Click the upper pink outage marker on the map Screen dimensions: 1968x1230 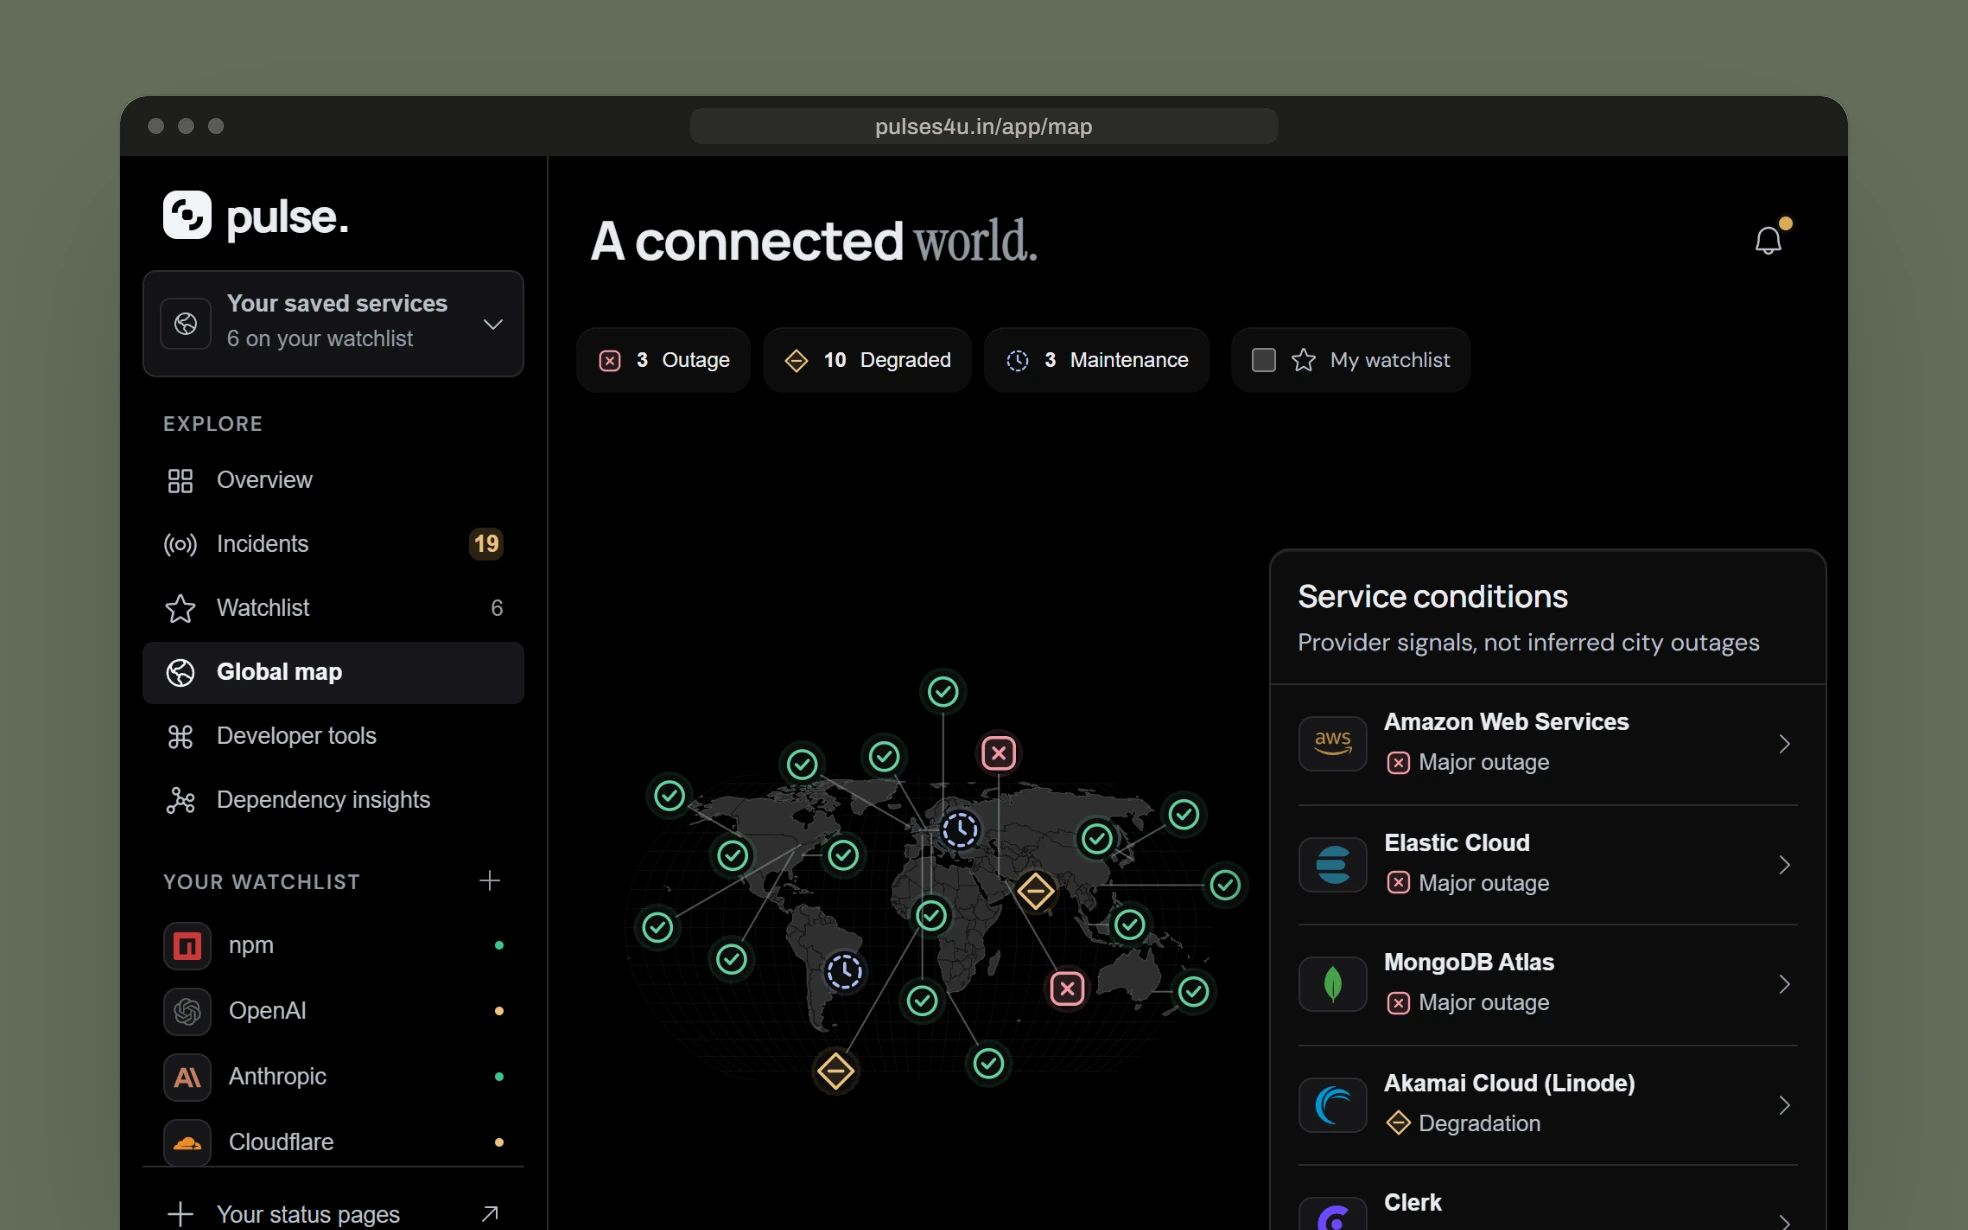[998, 753]
